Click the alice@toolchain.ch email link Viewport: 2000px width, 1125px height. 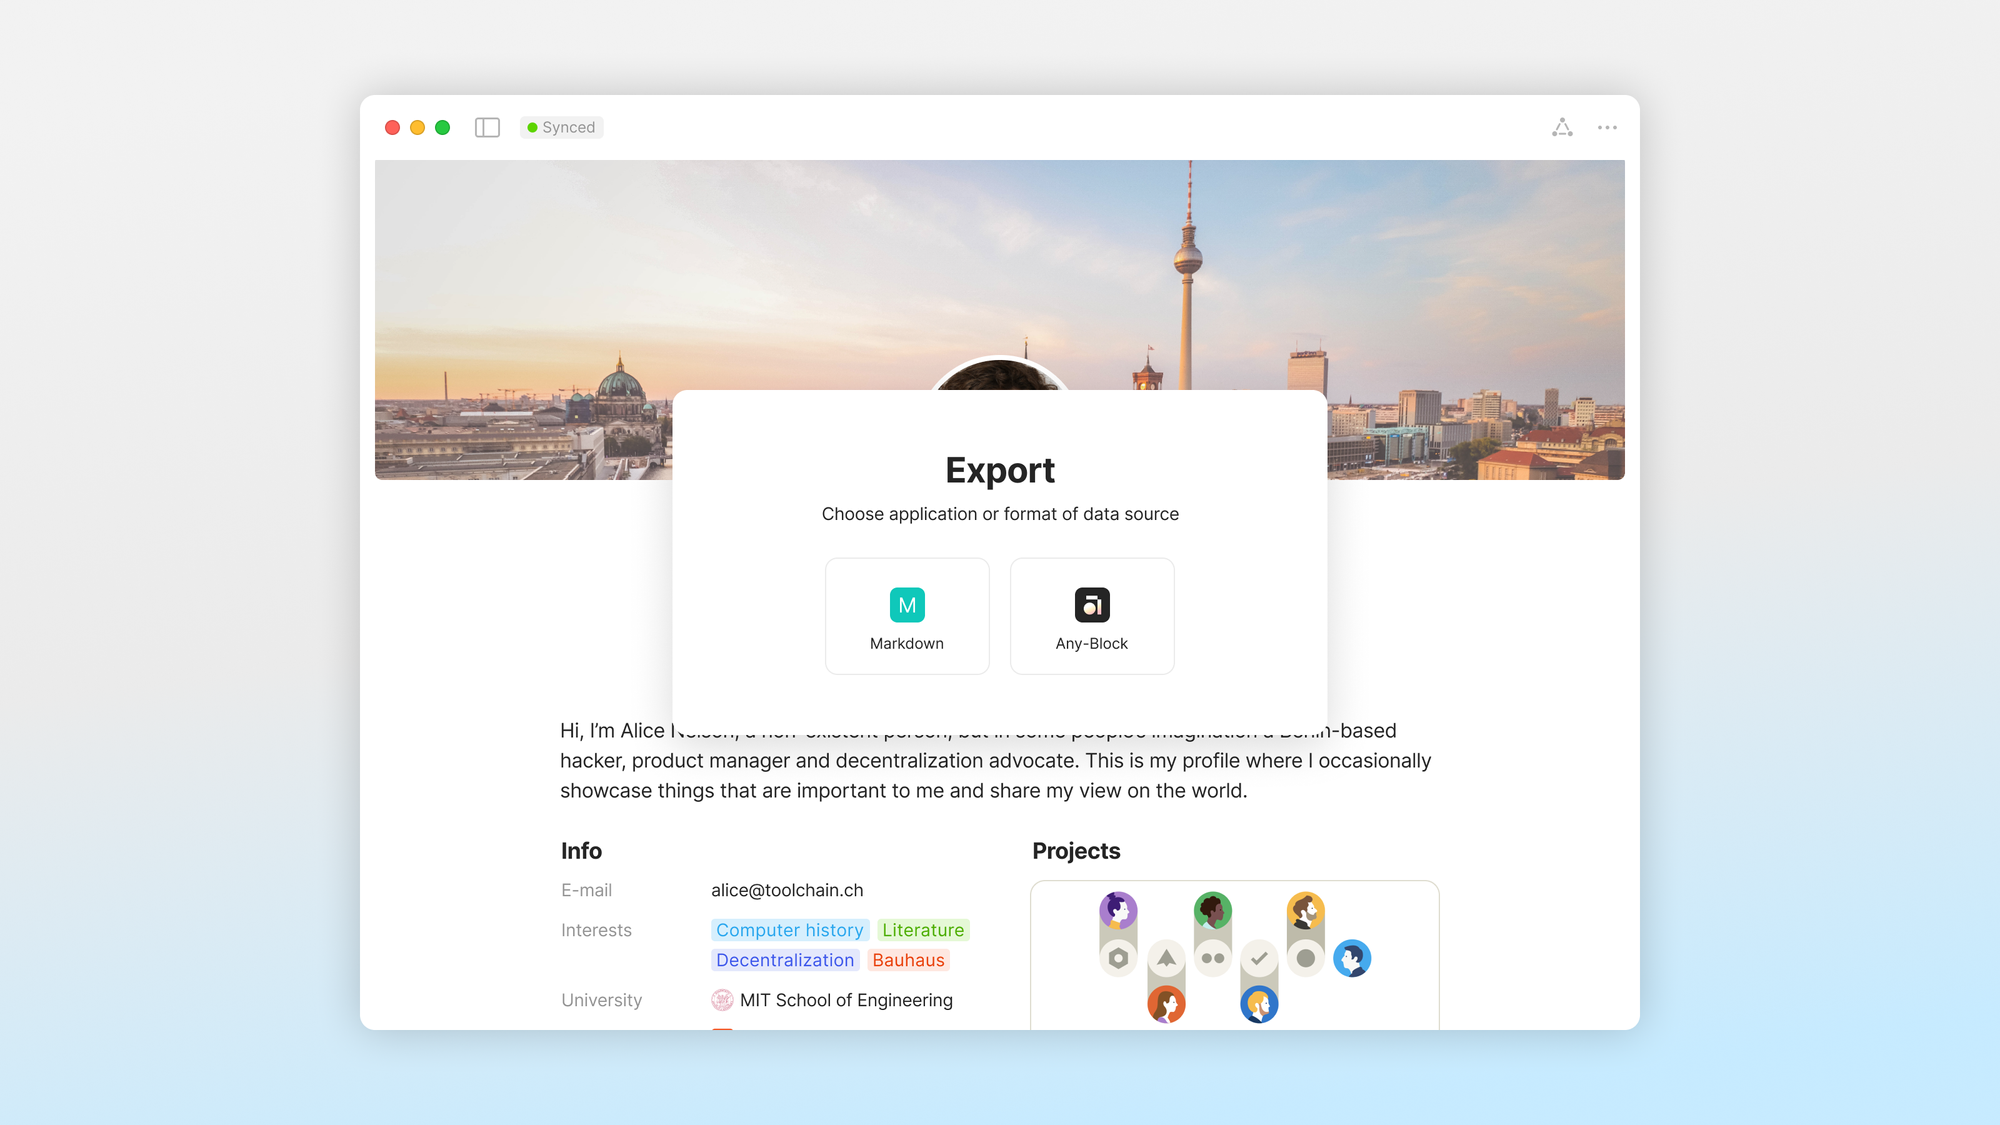pyautogui.click(x=786, y=889)
